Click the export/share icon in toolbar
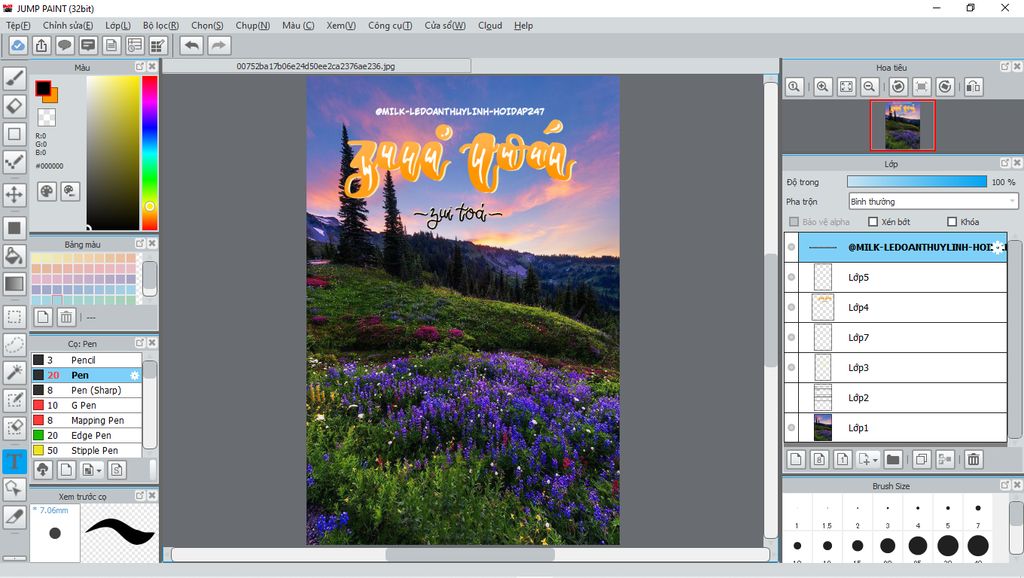The width and height of the screenshot is (1024, 578). (x=41, y=46)
